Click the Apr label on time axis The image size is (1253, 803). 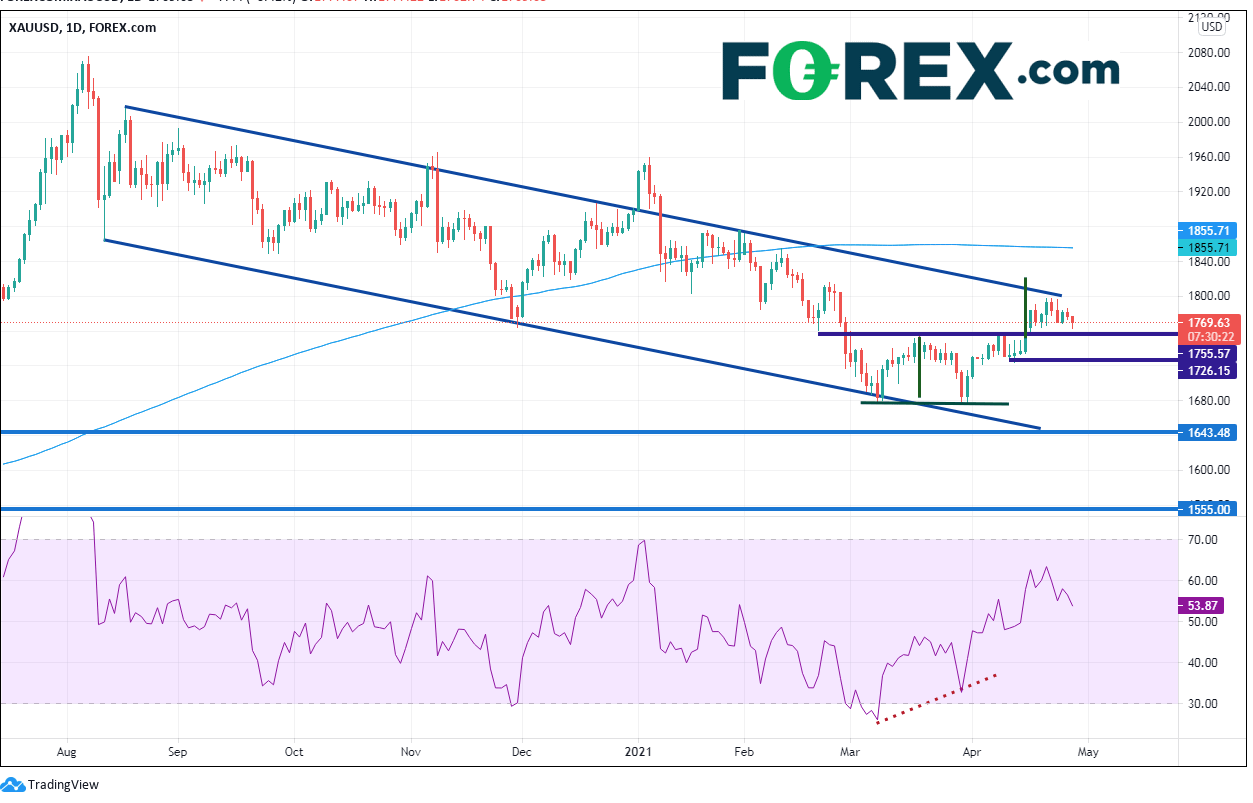click(x=971, y=750)
